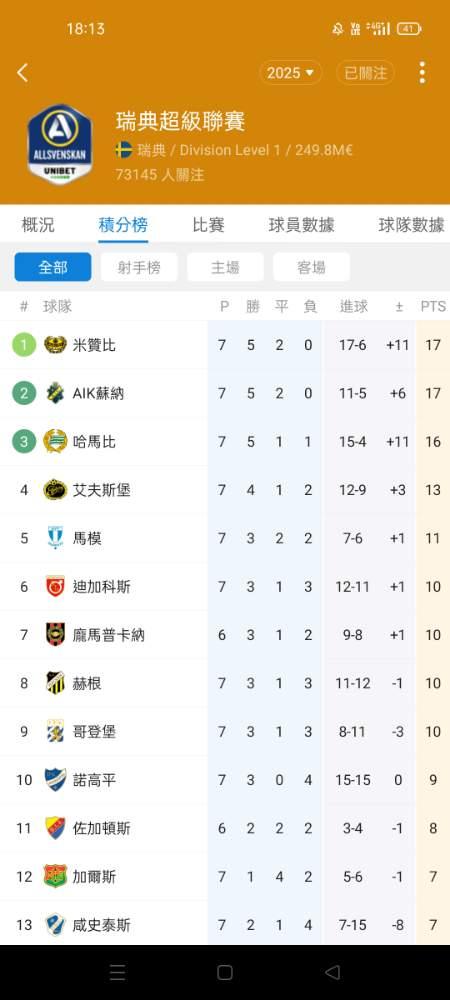Tap 哈馬比 team crest icon
450x1000 pixels.
click(x=55, y=441)
